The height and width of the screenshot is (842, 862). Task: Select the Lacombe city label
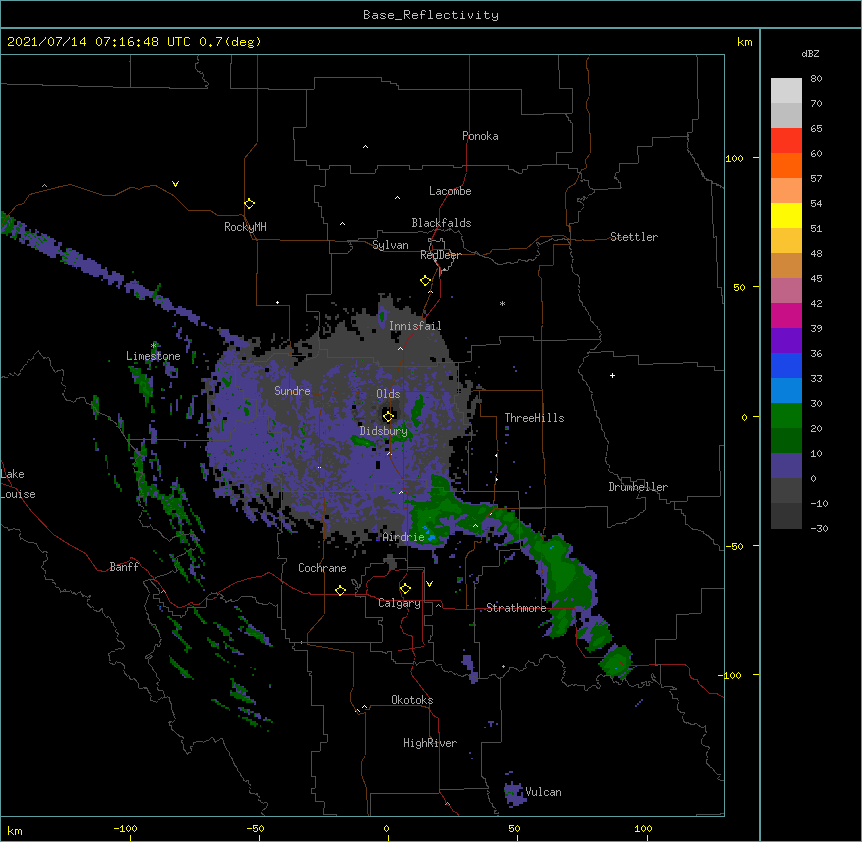pos(450,191)
